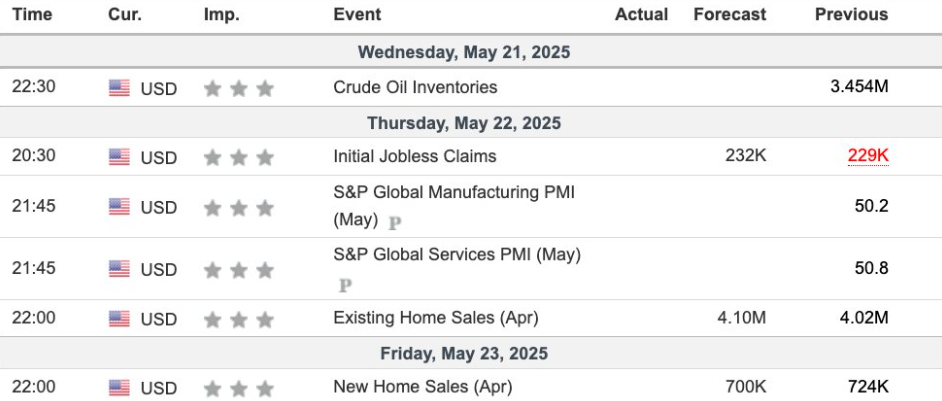942x401 pixels.
Task: Click the importance stars for Existing Home Sales
Action: pos(238,319)
